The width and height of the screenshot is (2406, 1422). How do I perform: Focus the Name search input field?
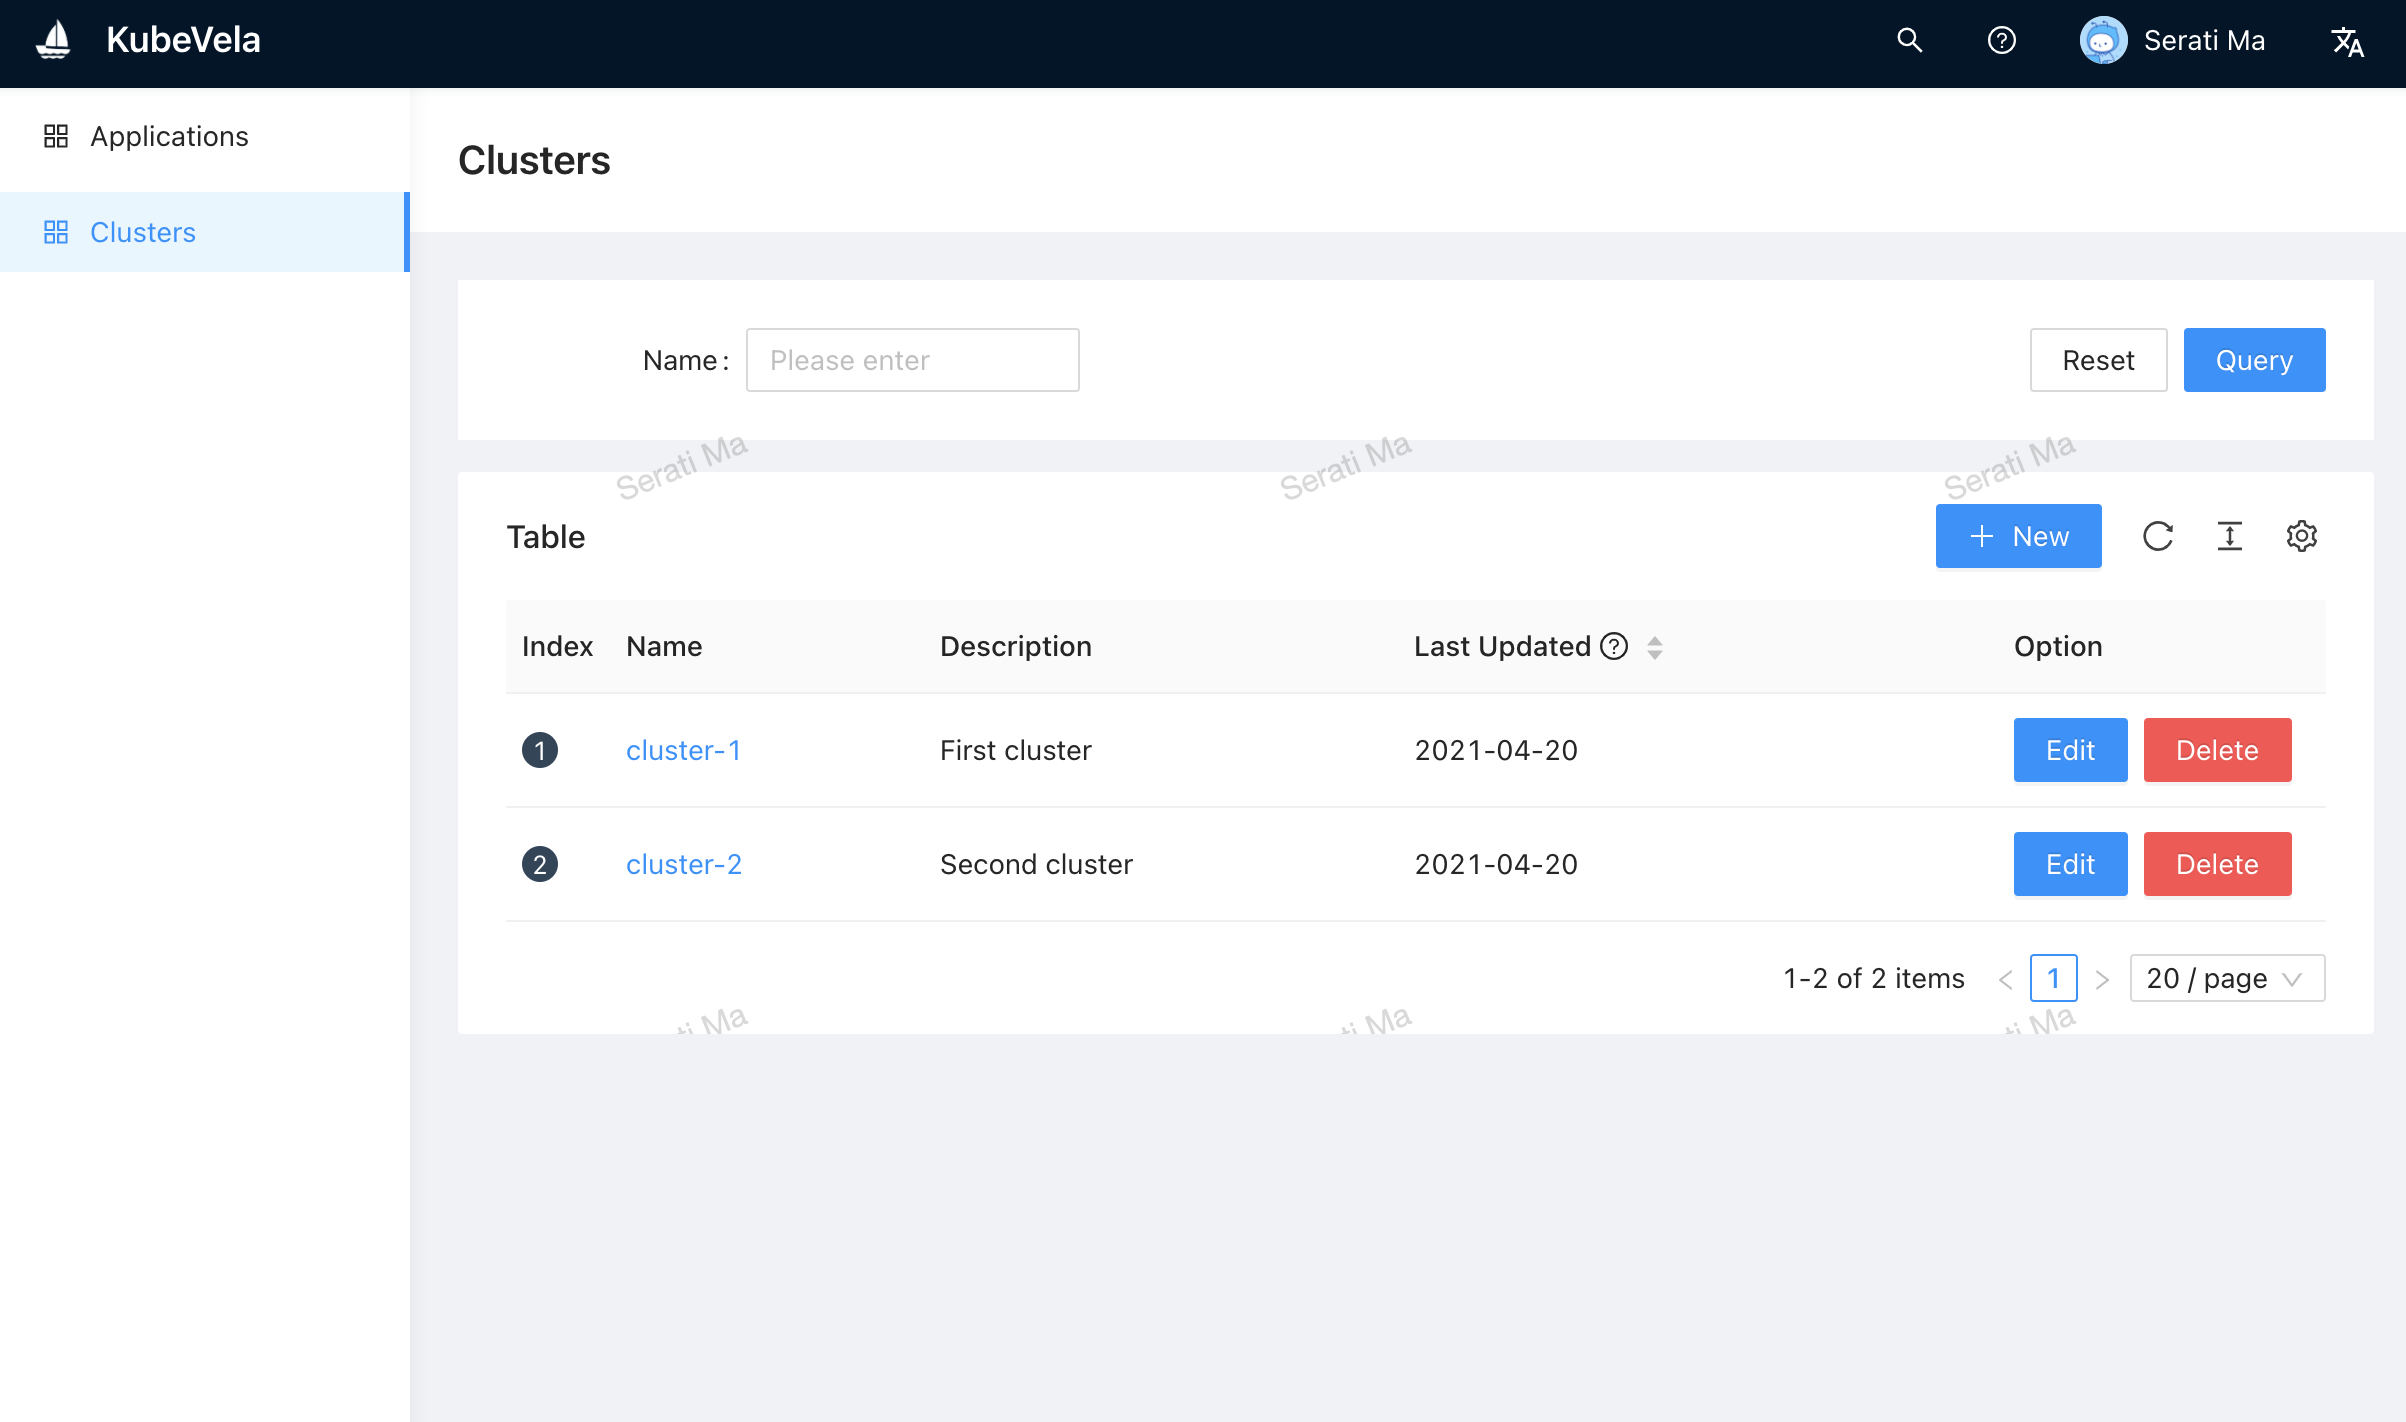point(912,360)
